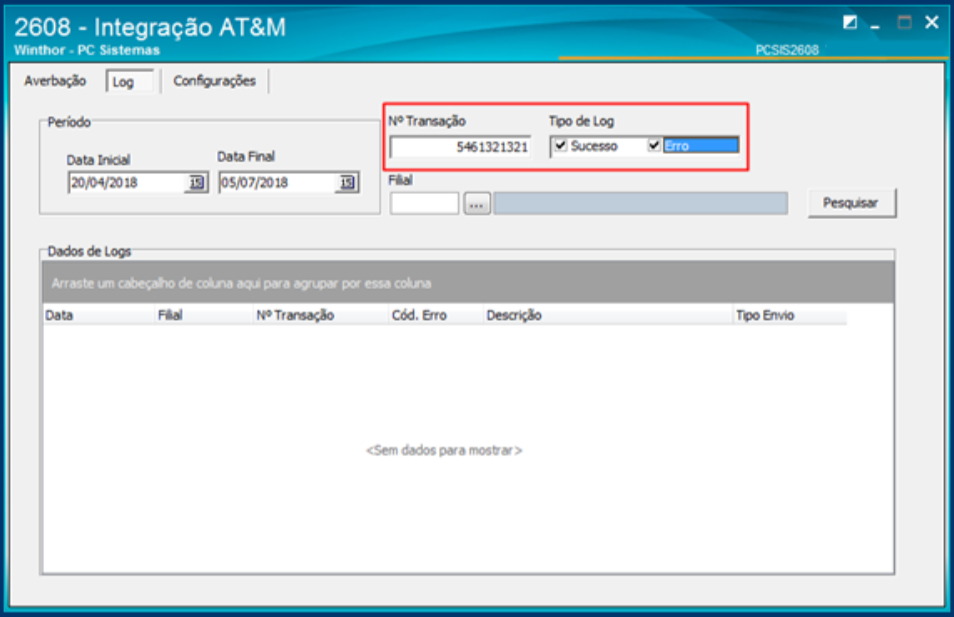
Task: Toggle the Erro log type checkbox
Action: (654, 145)
